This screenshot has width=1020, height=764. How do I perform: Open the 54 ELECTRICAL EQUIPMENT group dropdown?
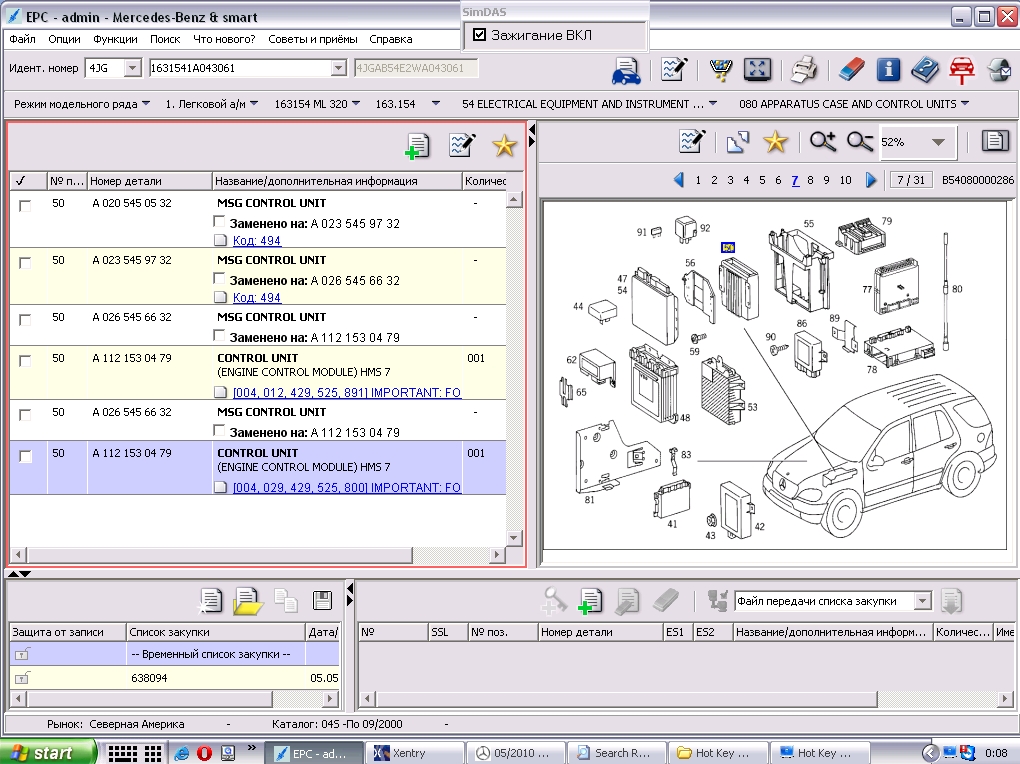pos(589,103)
